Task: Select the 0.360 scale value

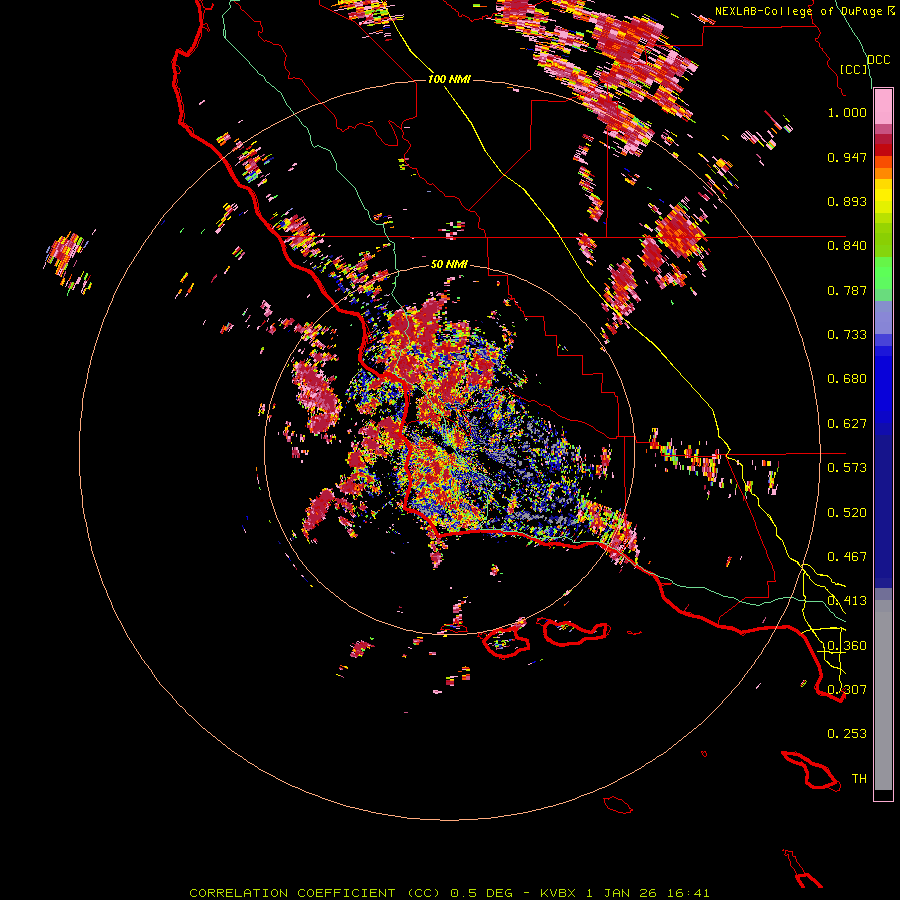Action: point(847,646)
